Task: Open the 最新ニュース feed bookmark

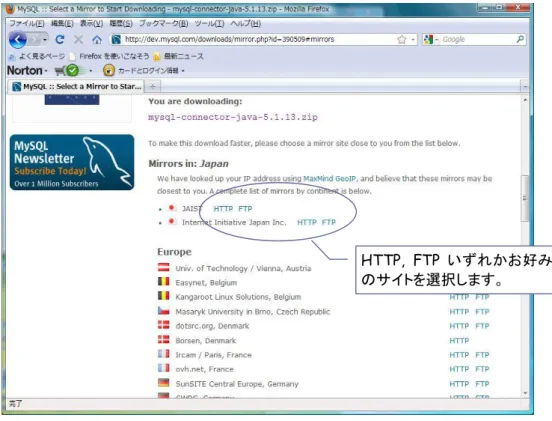Action: click(179, 56)
